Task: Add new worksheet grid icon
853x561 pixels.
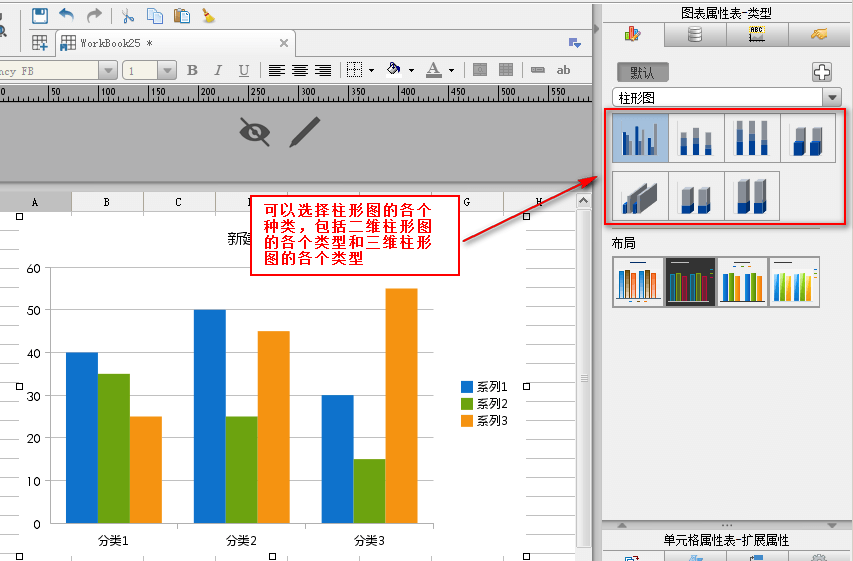Action: (40, 42)
